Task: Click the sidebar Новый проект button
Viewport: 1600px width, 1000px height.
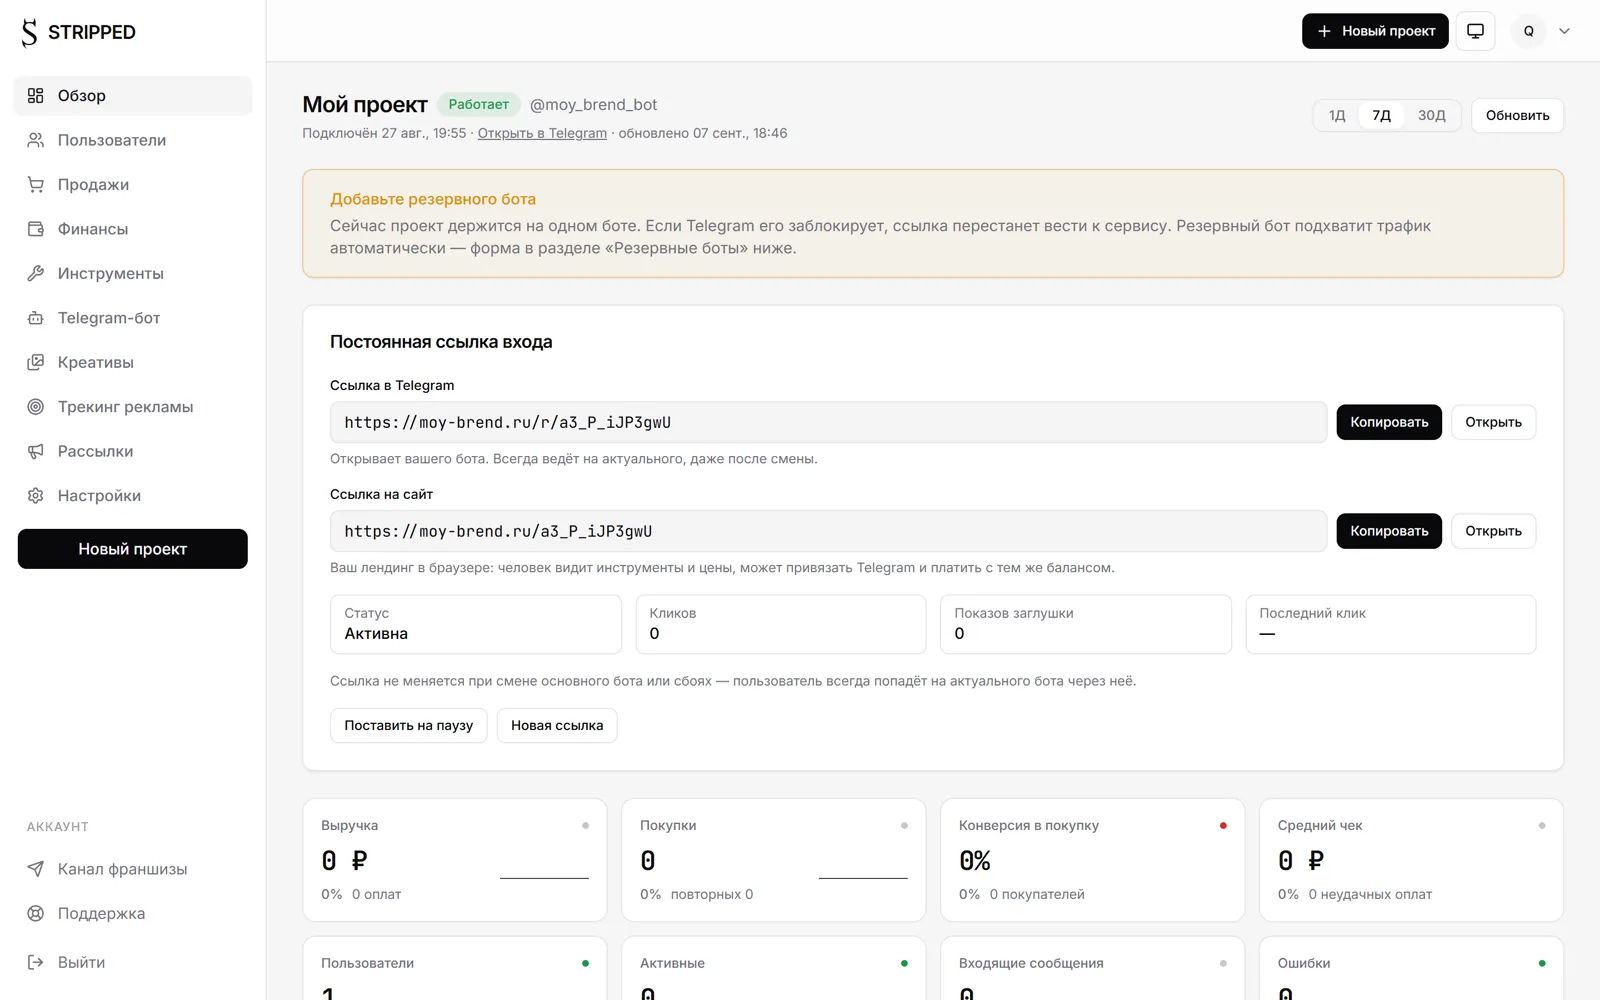Action: [x=133, y=549]
